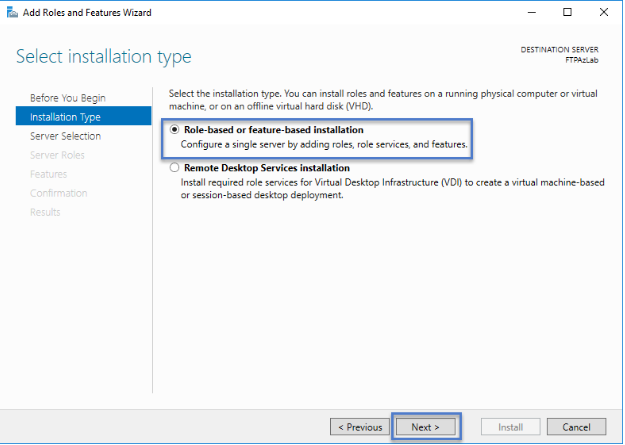Go to the Server Selection step
The image size is (625, 445).
click(65, 136)
